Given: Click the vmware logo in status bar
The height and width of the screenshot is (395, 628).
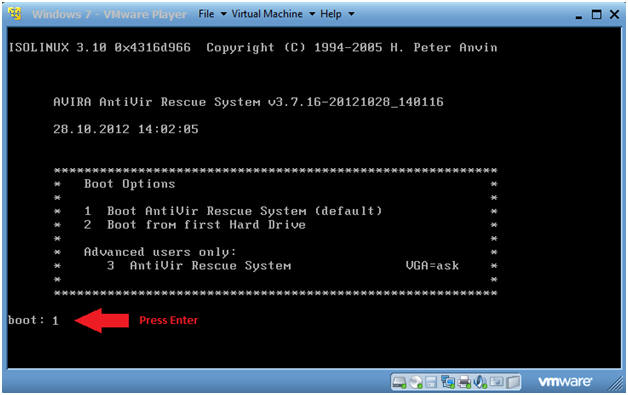Looking at the screenshot, I should (565, 382).
